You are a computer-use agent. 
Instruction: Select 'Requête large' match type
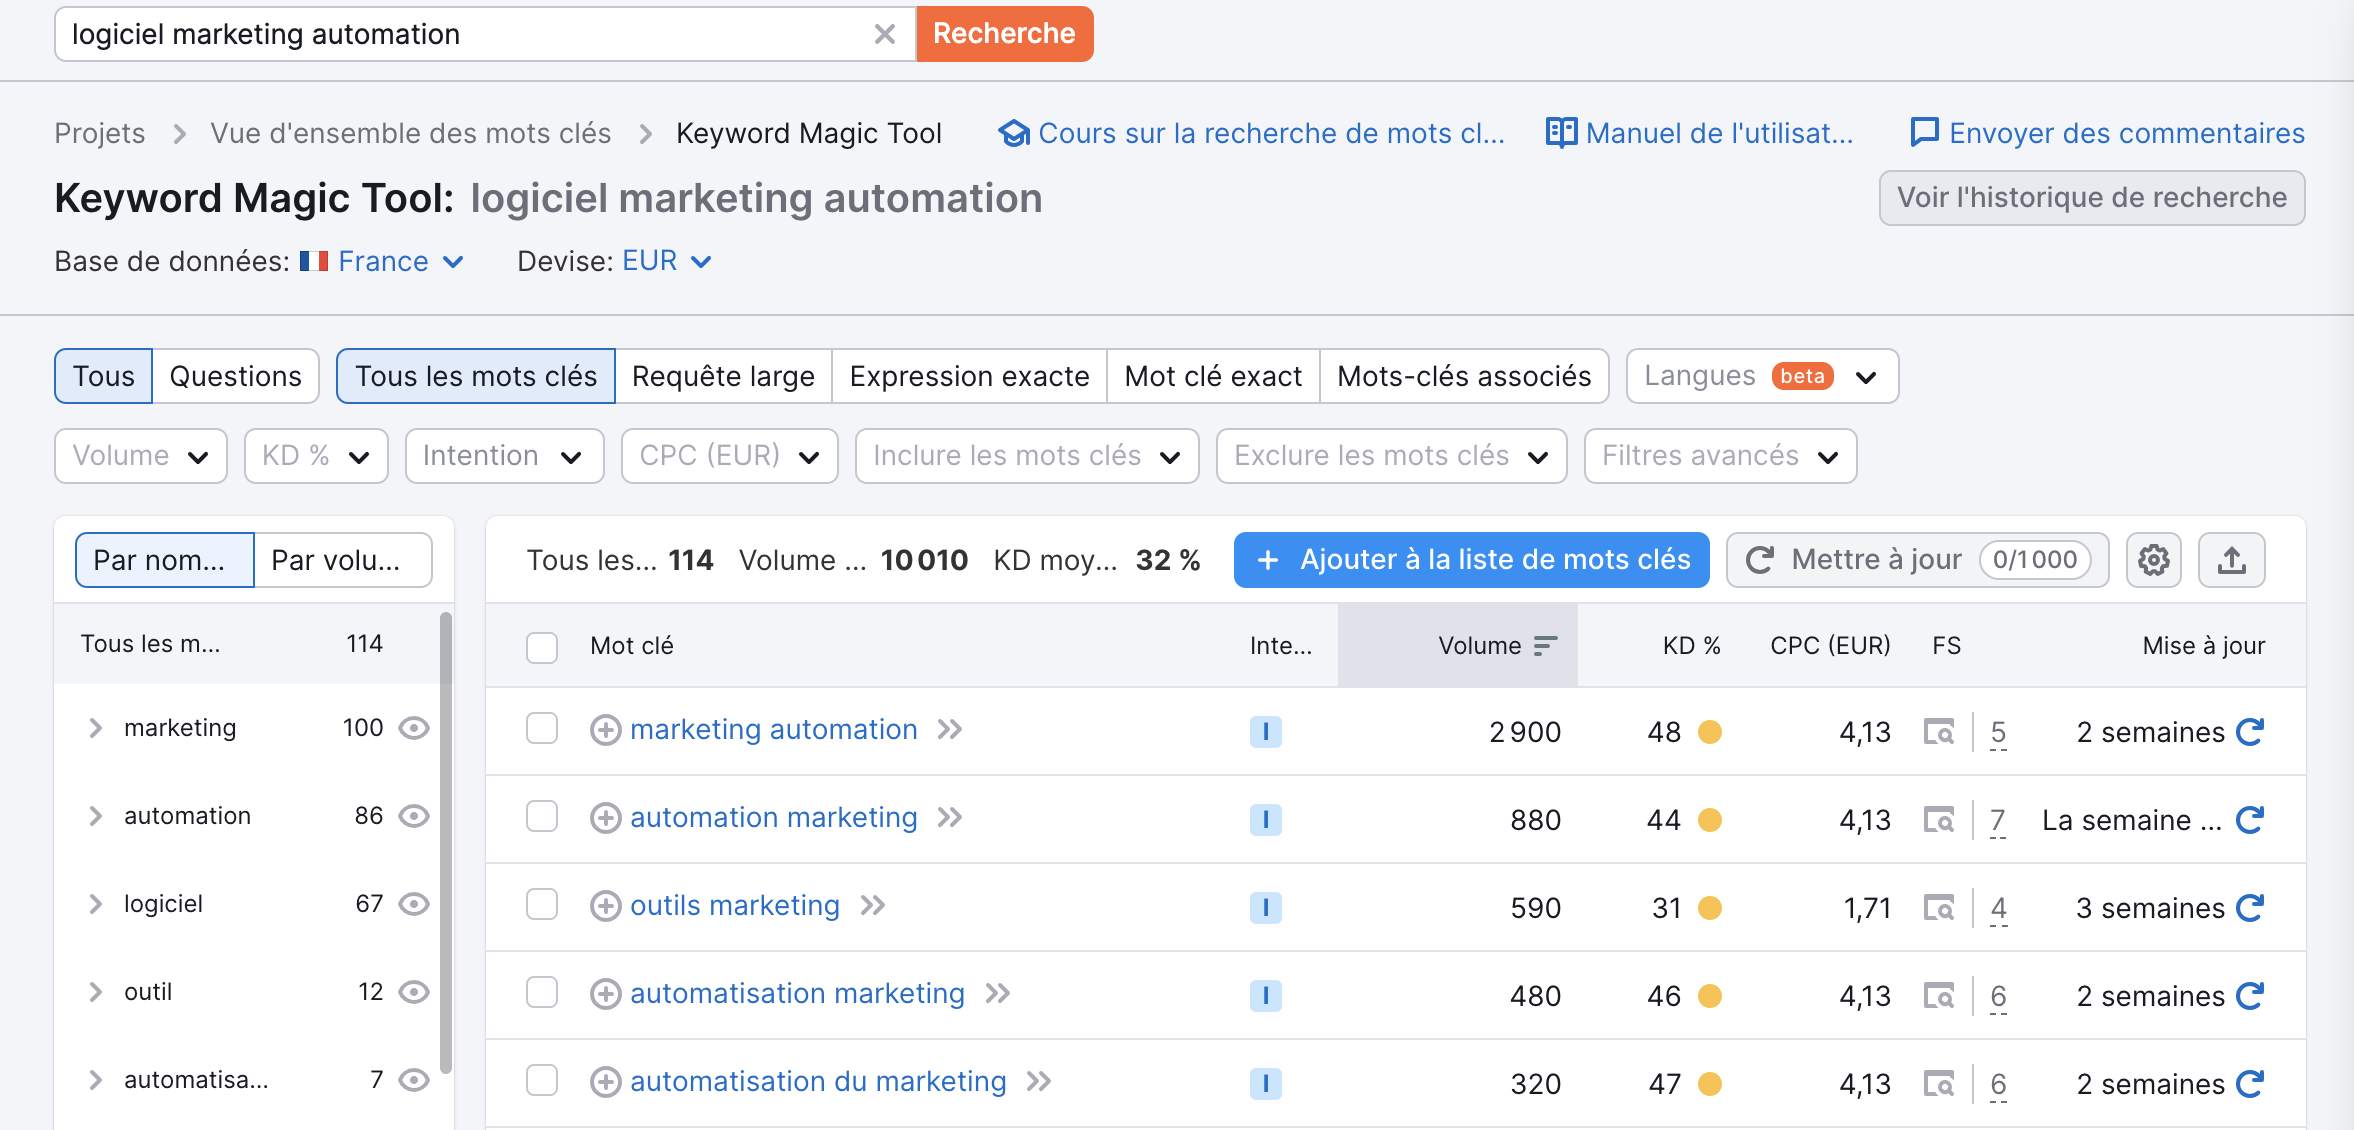point(723,376)
